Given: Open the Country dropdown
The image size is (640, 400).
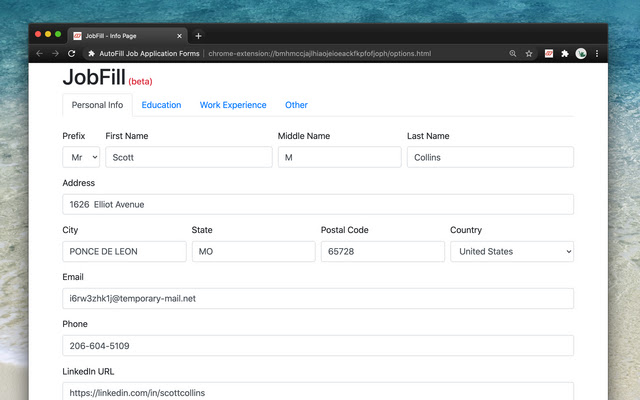Looking at the screenshot, I should tap(511, 252).
